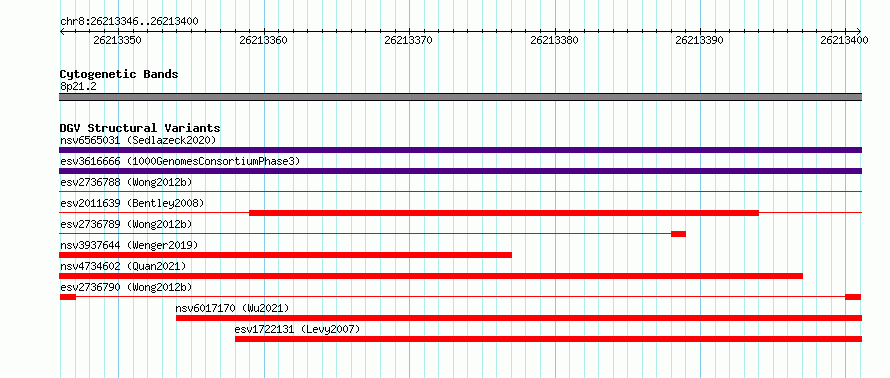Click ruler position 26213370
890x378 pixels.
tap(409, 40)
